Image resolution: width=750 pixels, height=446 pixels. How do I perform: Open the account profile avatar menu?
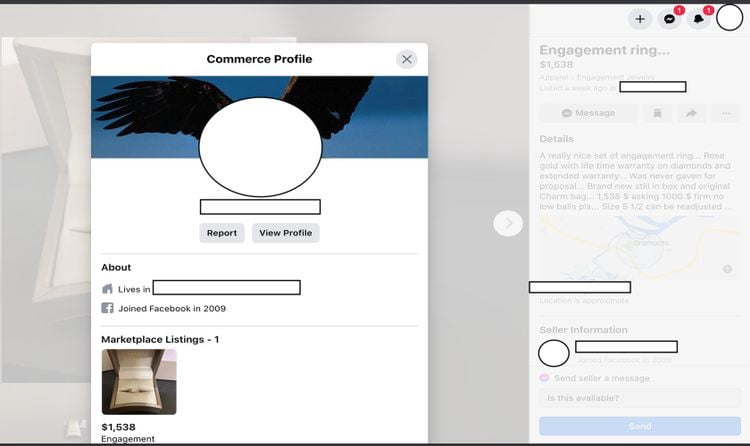[729, 18]
